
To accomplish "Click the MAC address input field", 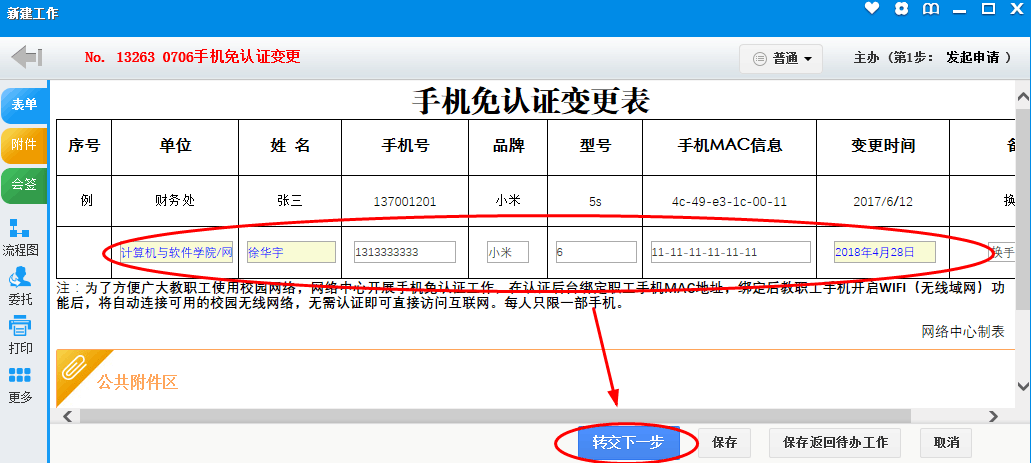I will click(729, 252).
